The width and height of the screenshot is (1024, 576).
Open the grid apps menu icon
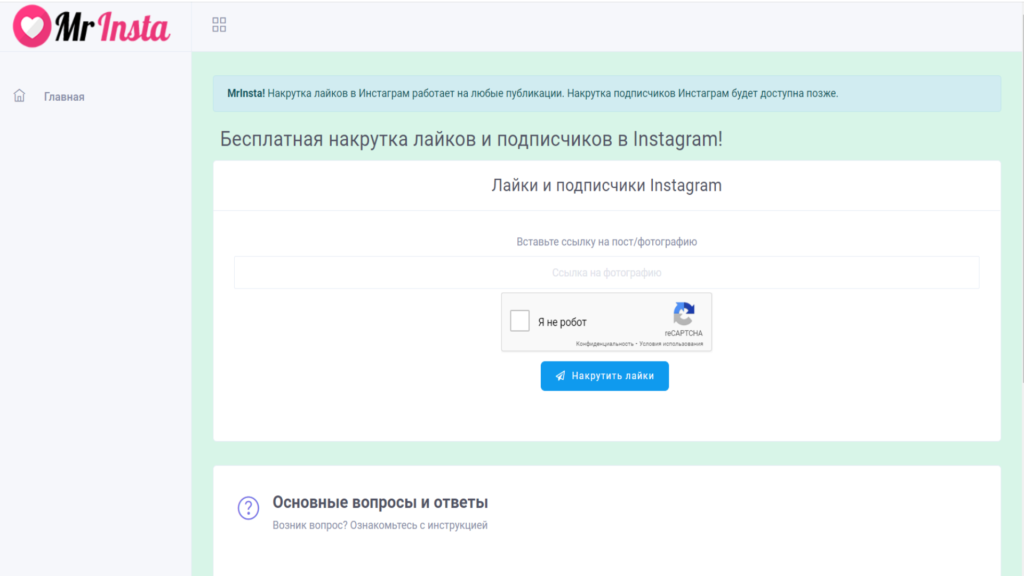(x=219, y=25)
